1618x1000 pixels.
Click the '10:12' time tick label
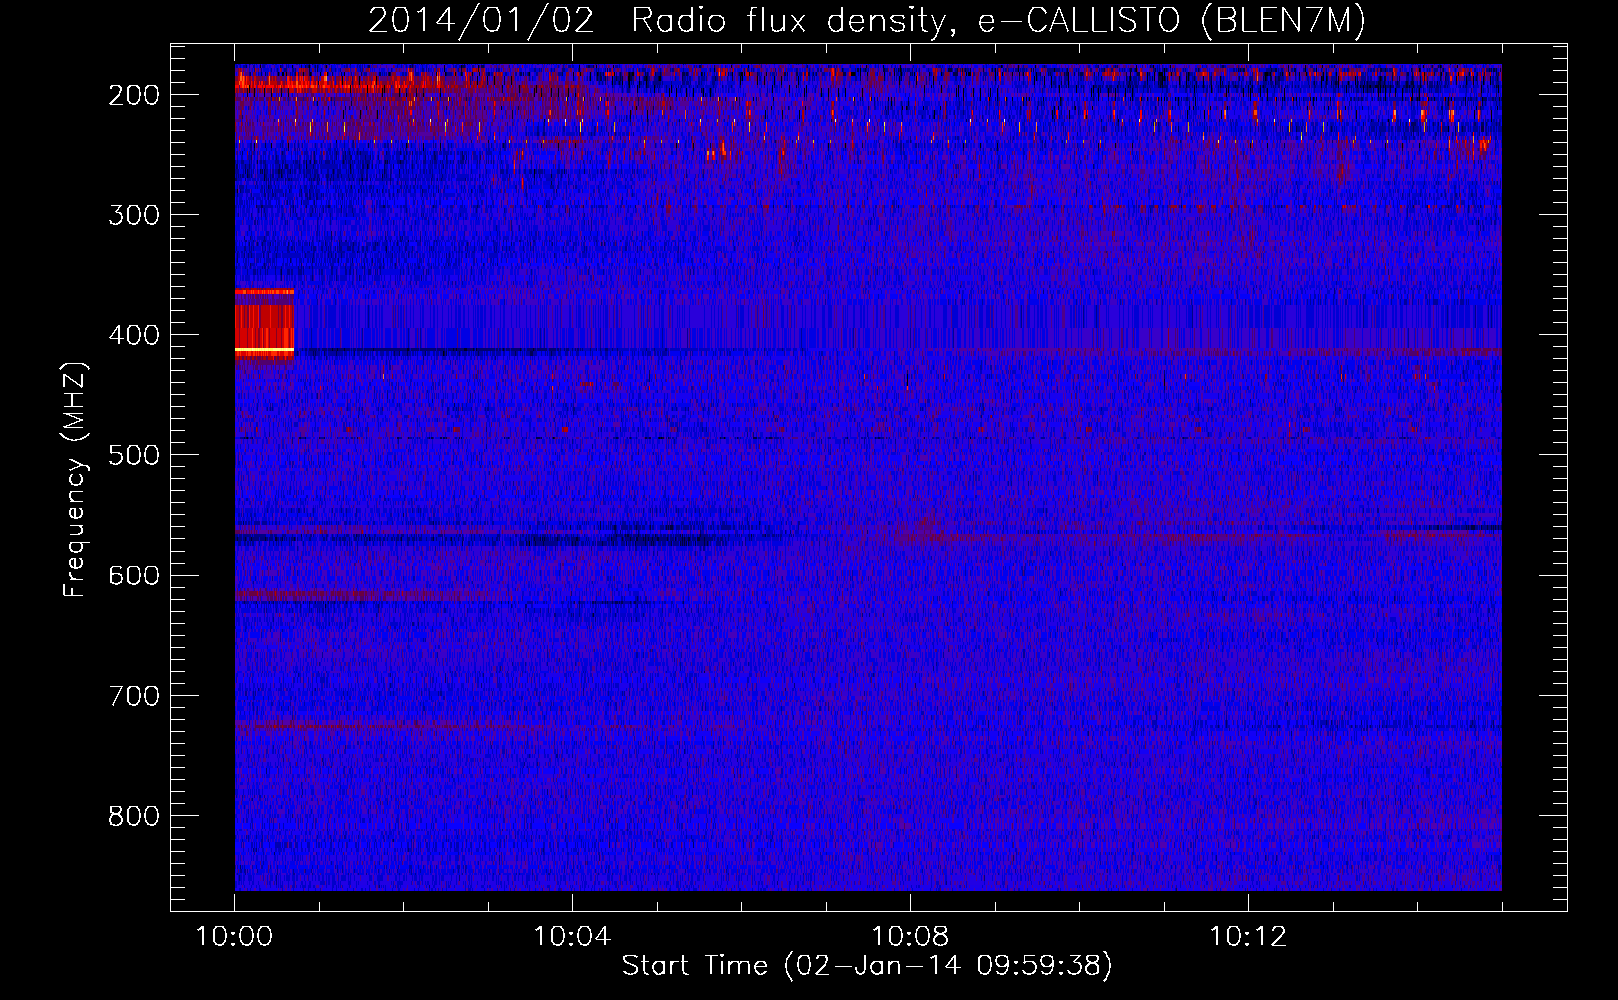[x=1248, y=936]
